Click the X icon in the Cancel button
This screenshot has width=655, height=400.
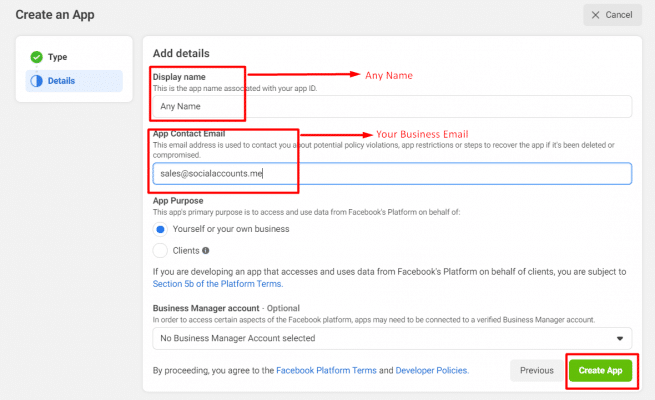(x=596, y=15)
